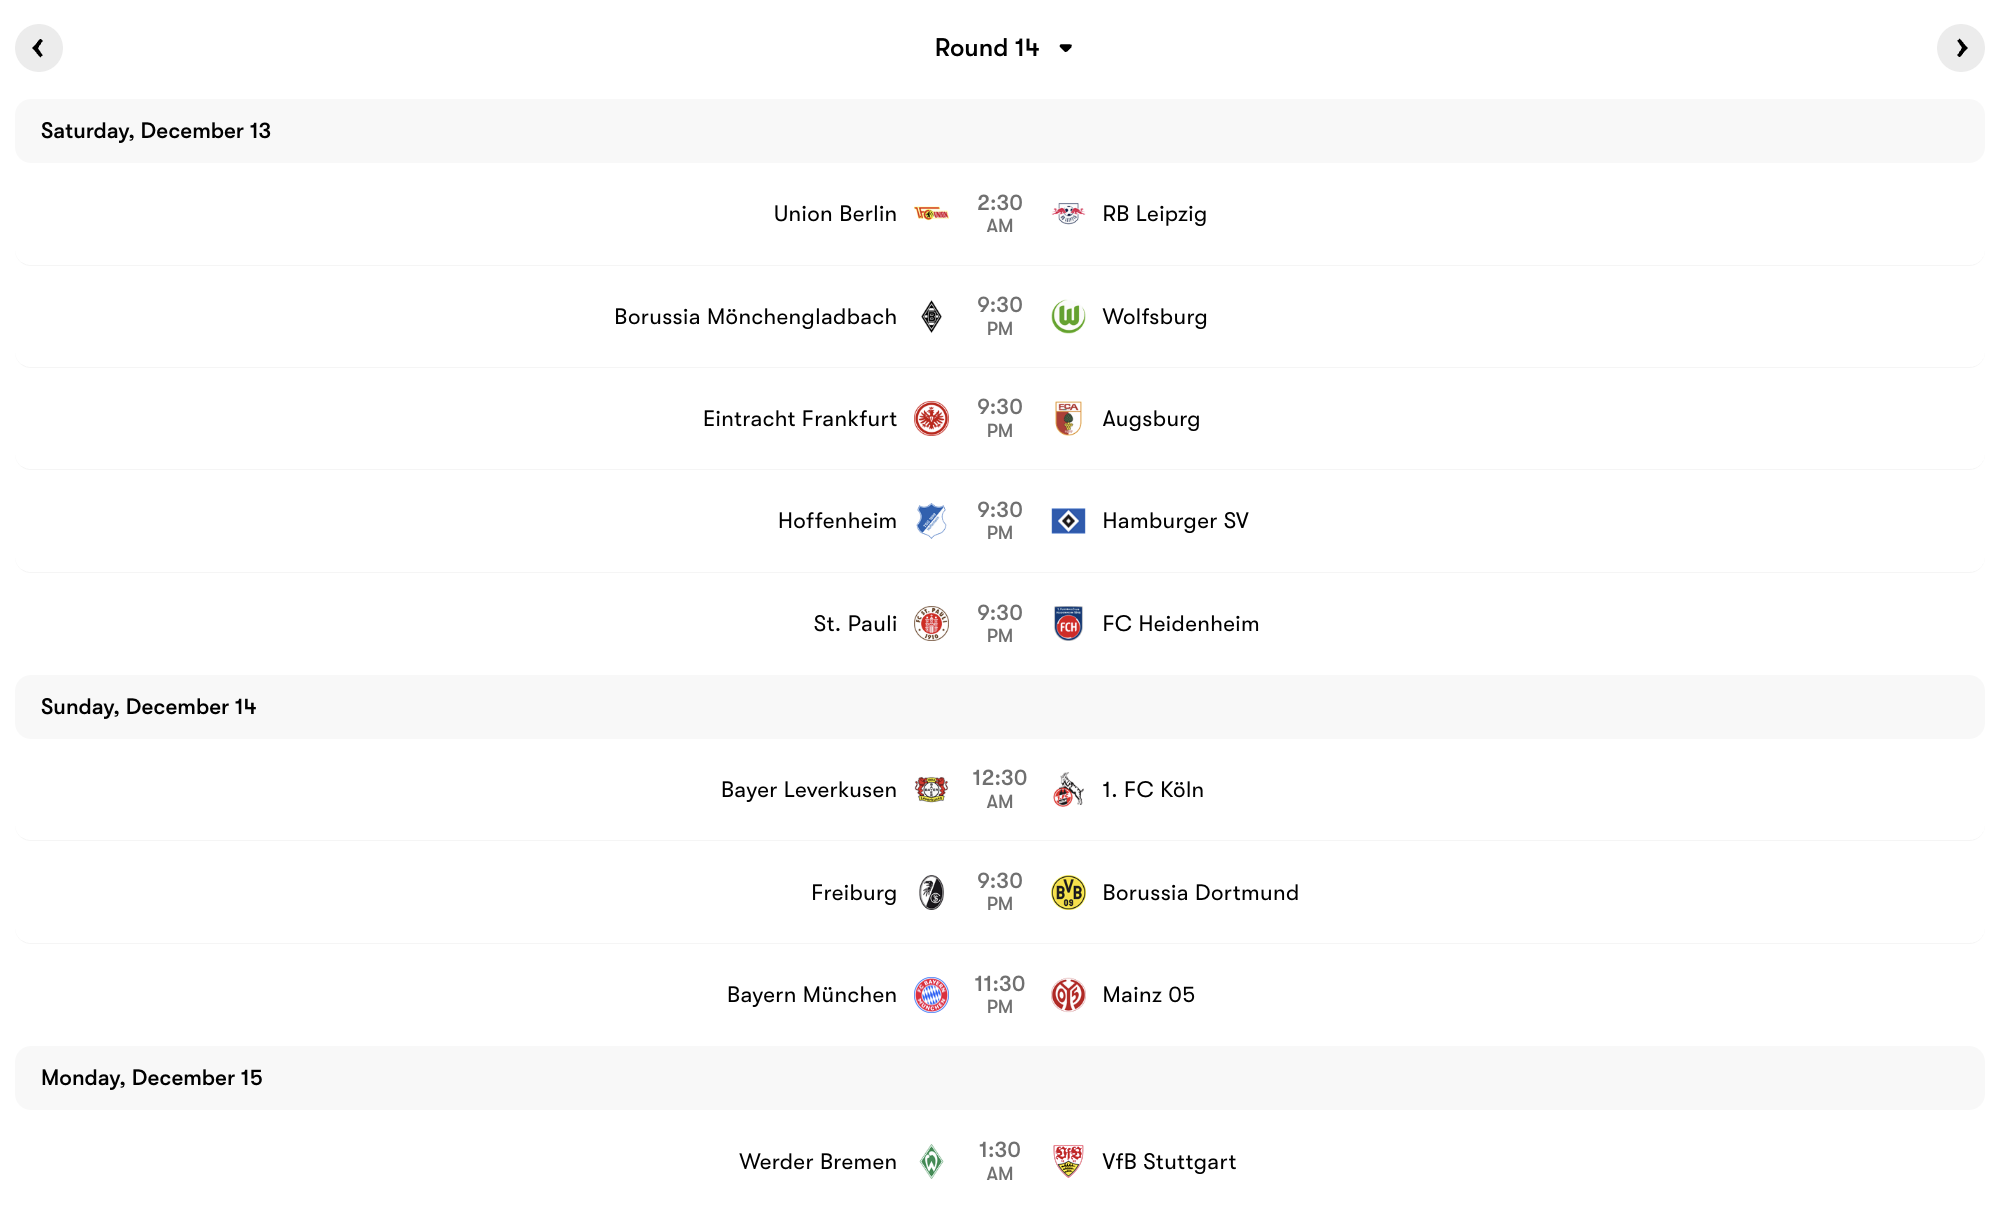Select the Monday, December 15 header
Screen dimensions: 2008x1208
[151, 1078]
